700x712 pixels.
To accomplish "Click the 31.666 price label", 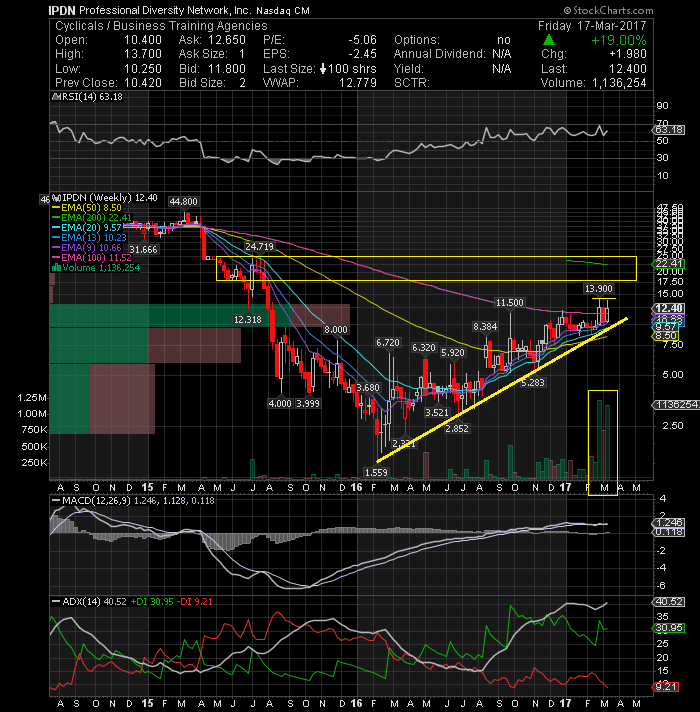I will pyautogui.click(x=143, y=249).
